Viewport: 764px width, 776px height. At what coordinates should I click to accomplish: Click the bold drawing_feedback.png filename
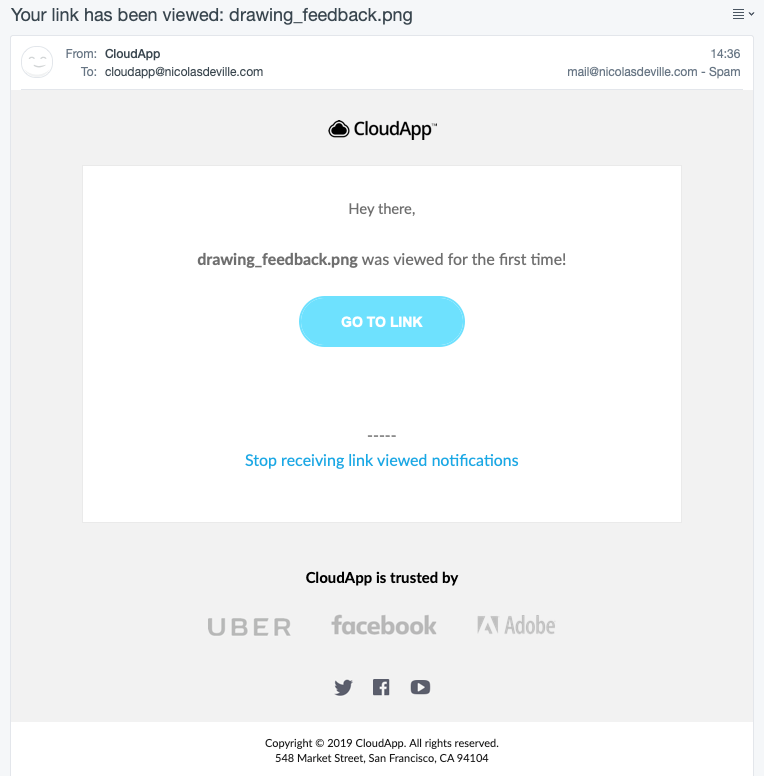(x=277, y=259)
